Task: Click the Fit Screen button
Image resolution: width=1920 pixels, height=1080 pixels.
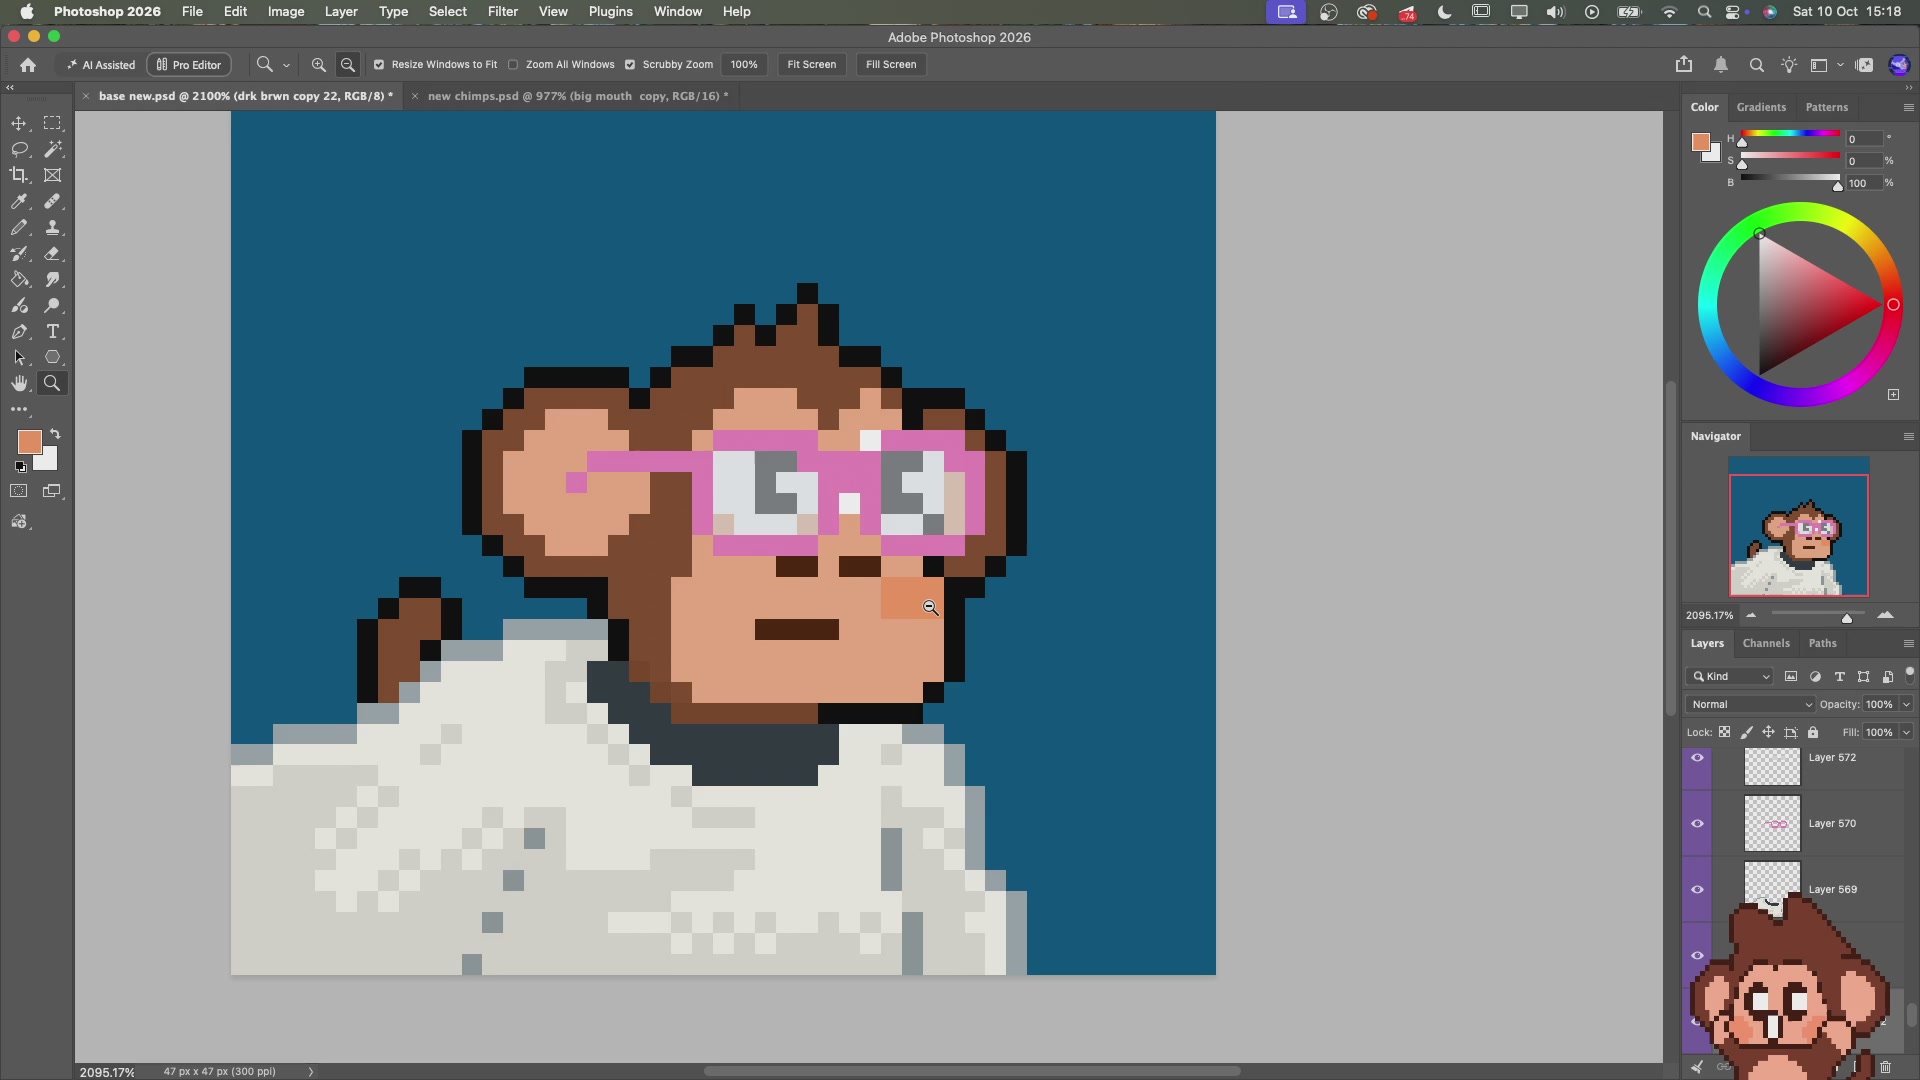Action: (811, 65)
